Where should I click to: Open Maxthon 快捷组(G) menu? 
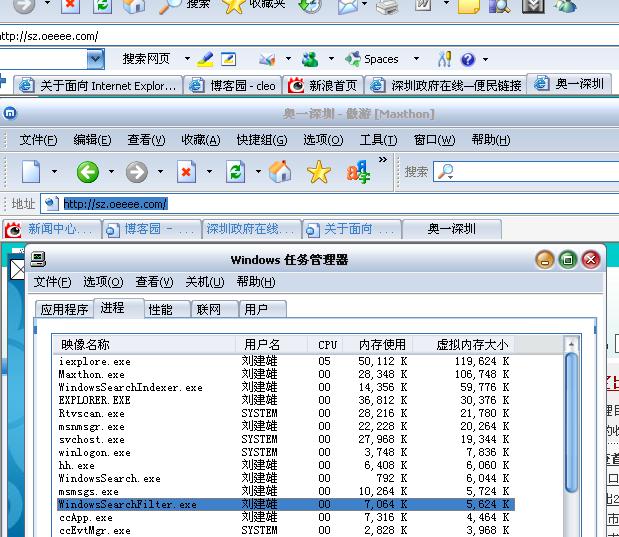262,140
